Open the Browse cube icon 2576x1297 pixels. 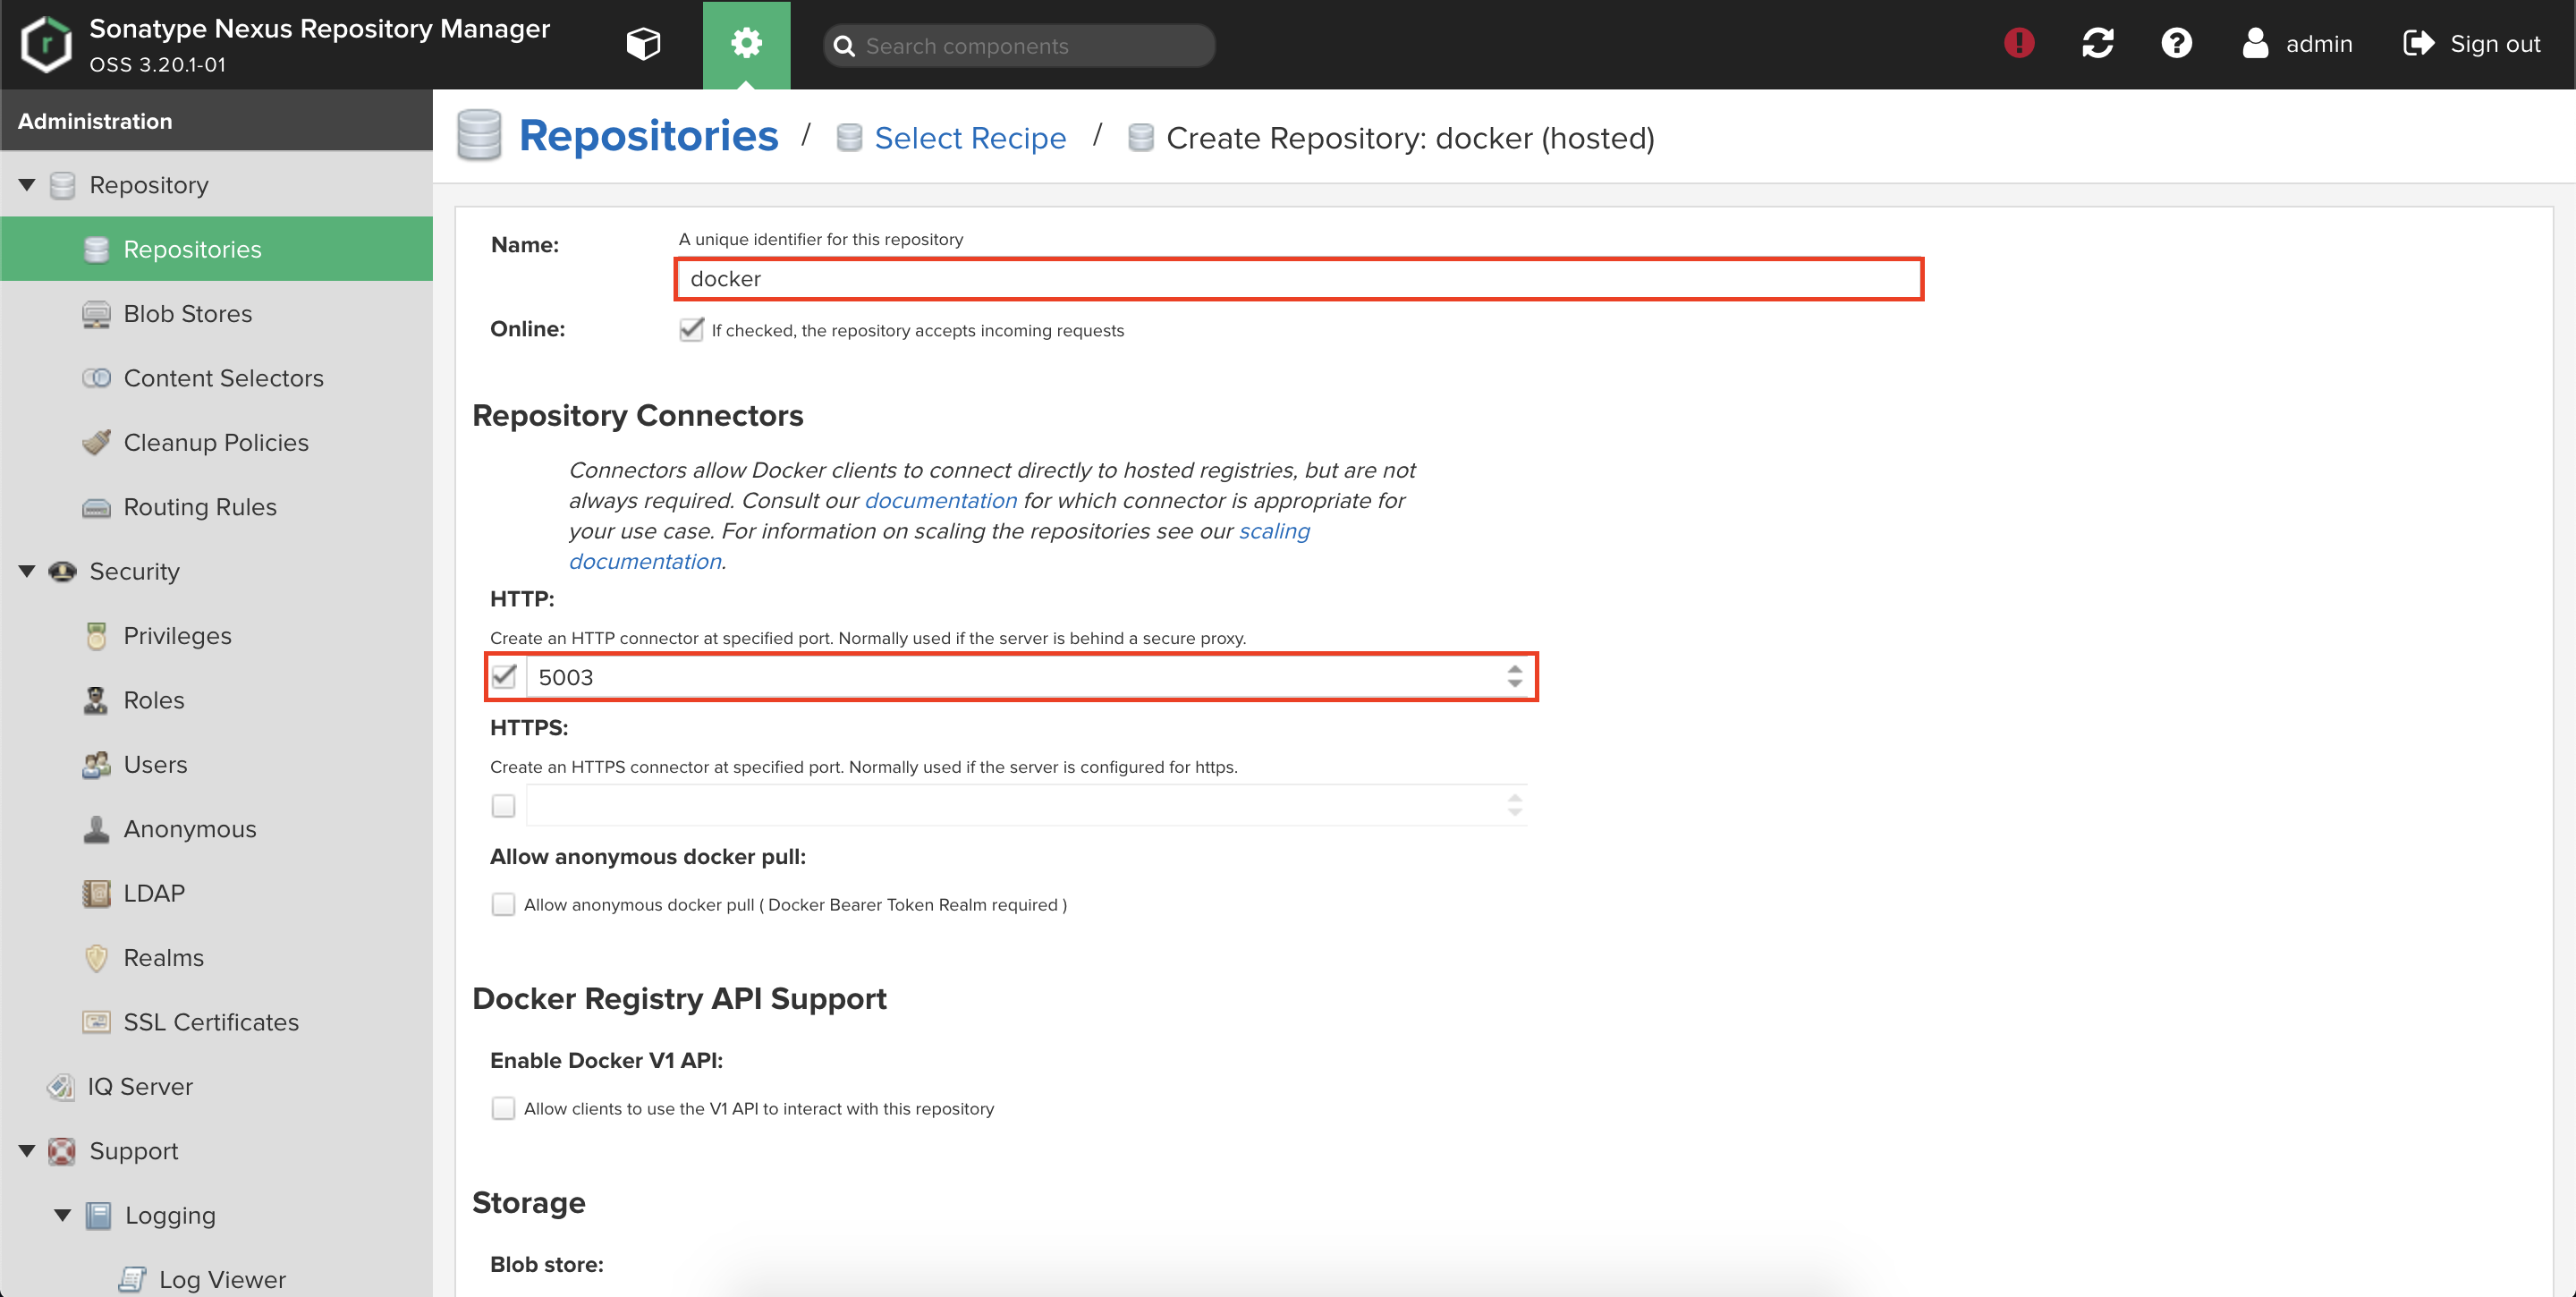[x=643, y=44]
